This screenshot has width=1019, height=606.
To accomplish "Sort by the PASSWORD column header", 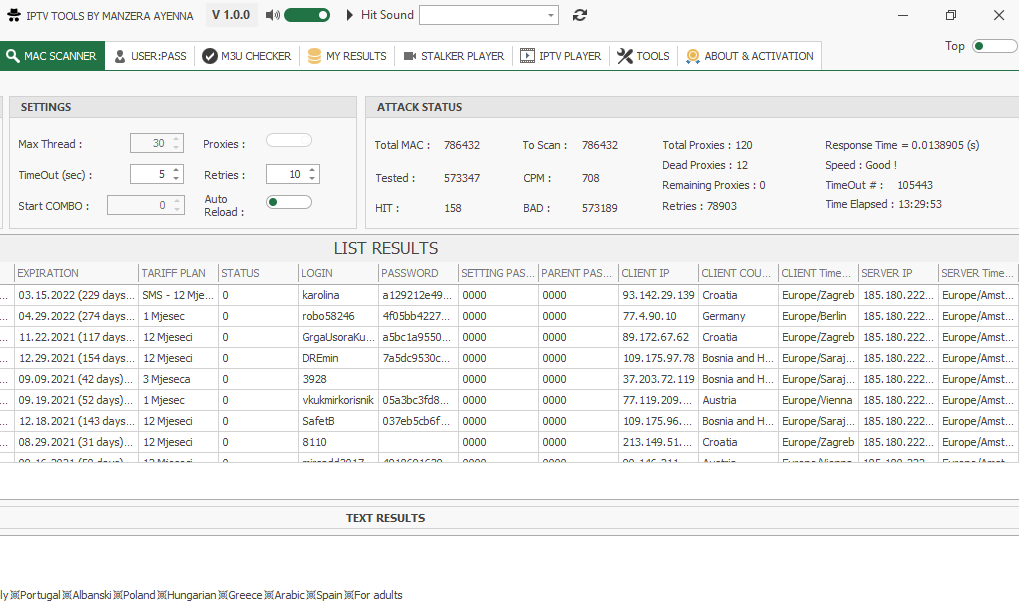I will 417,273.
